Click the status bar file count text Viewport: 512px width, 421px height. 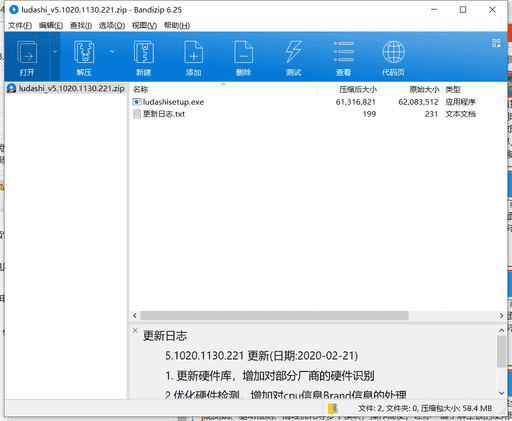(x=425, y=408)
